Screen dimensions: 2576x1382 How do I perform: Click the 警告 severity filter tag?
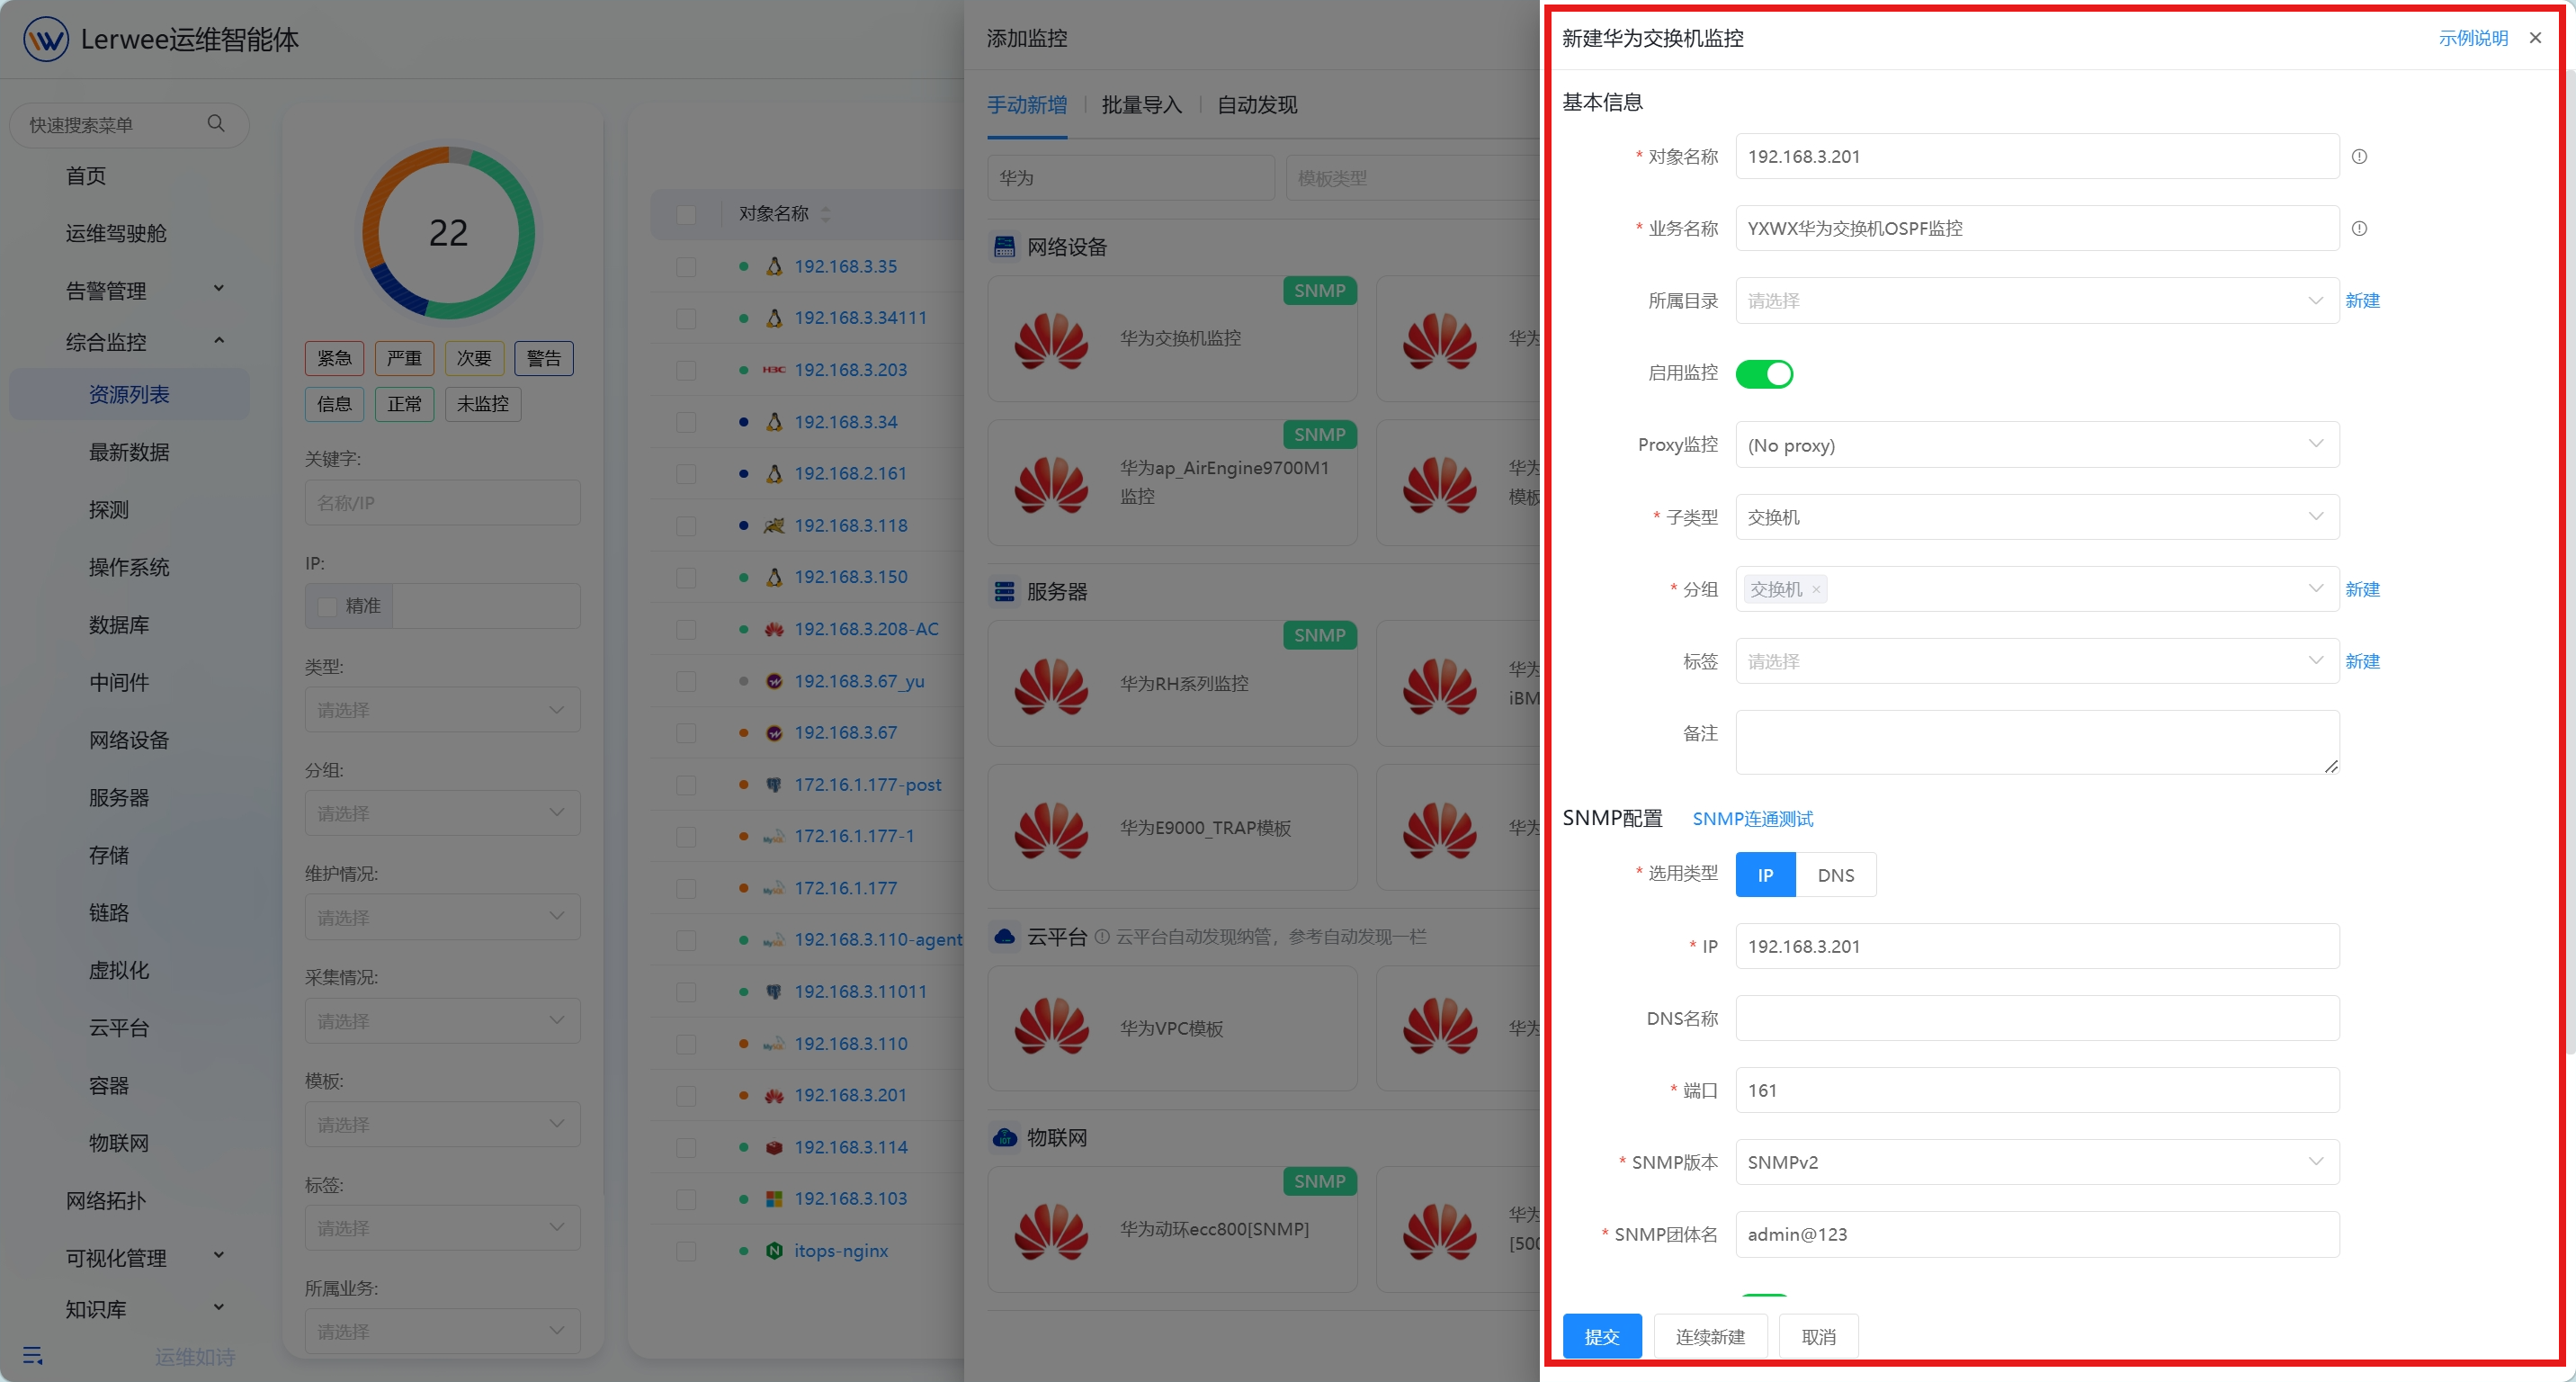click(544, 358)
